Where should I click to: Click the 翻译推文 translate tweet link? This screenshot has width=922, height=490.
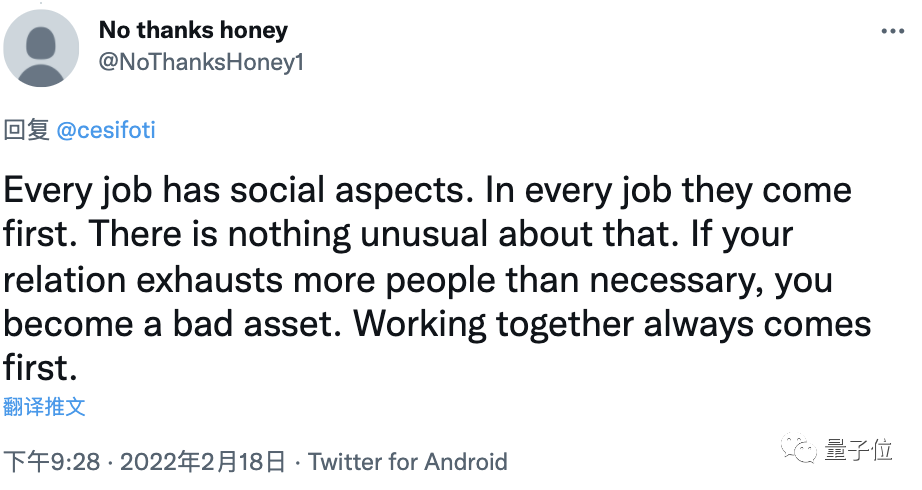pyautogui.click(x=45, y=407)
